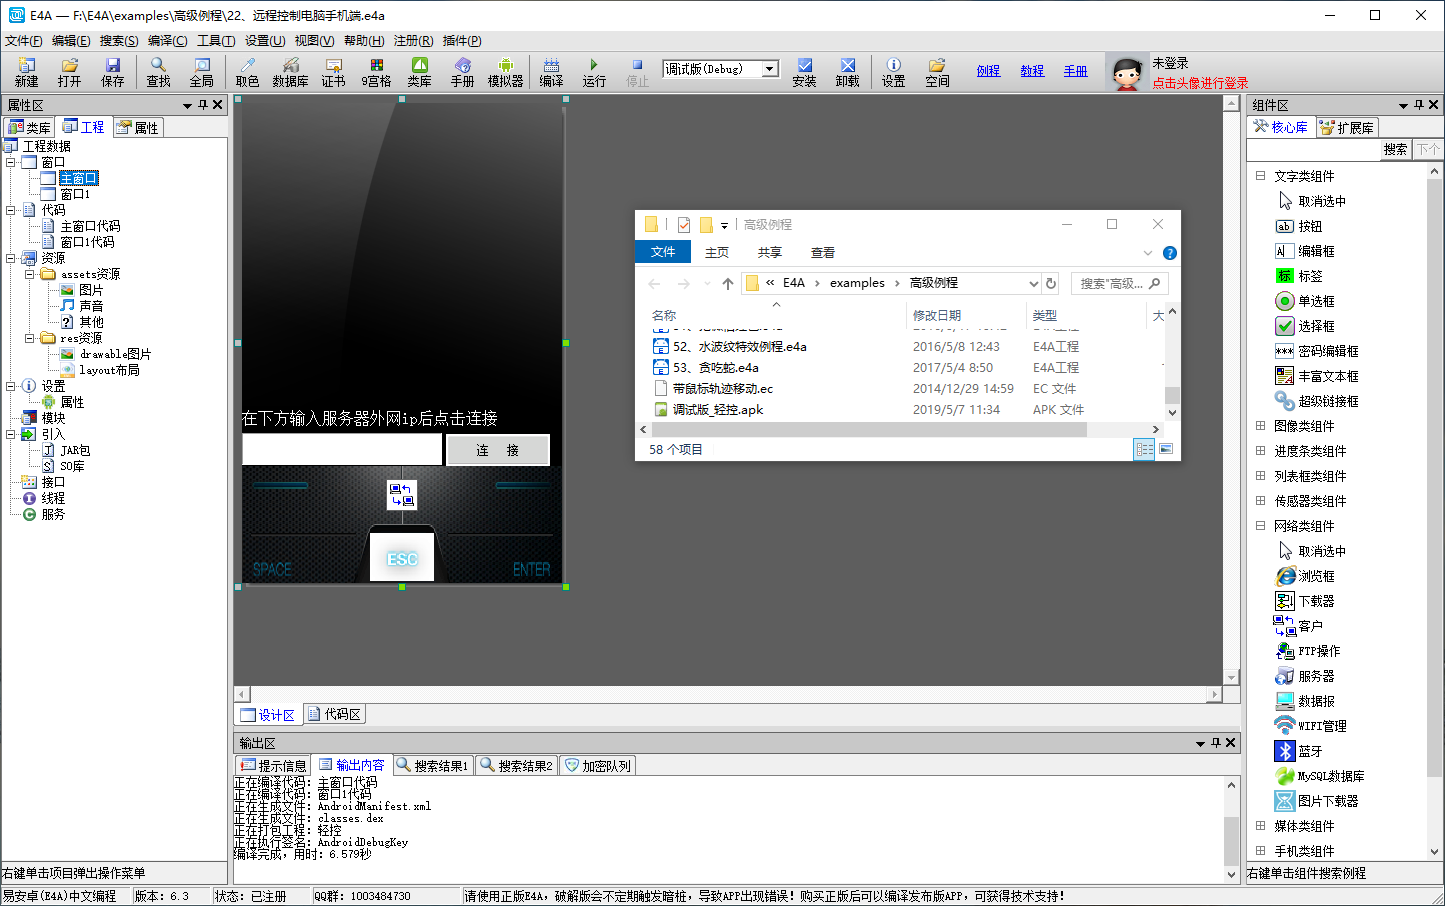The image size is (1445, 906).
Task: Click the 卸载 uninstall icon
Action: 847,72
